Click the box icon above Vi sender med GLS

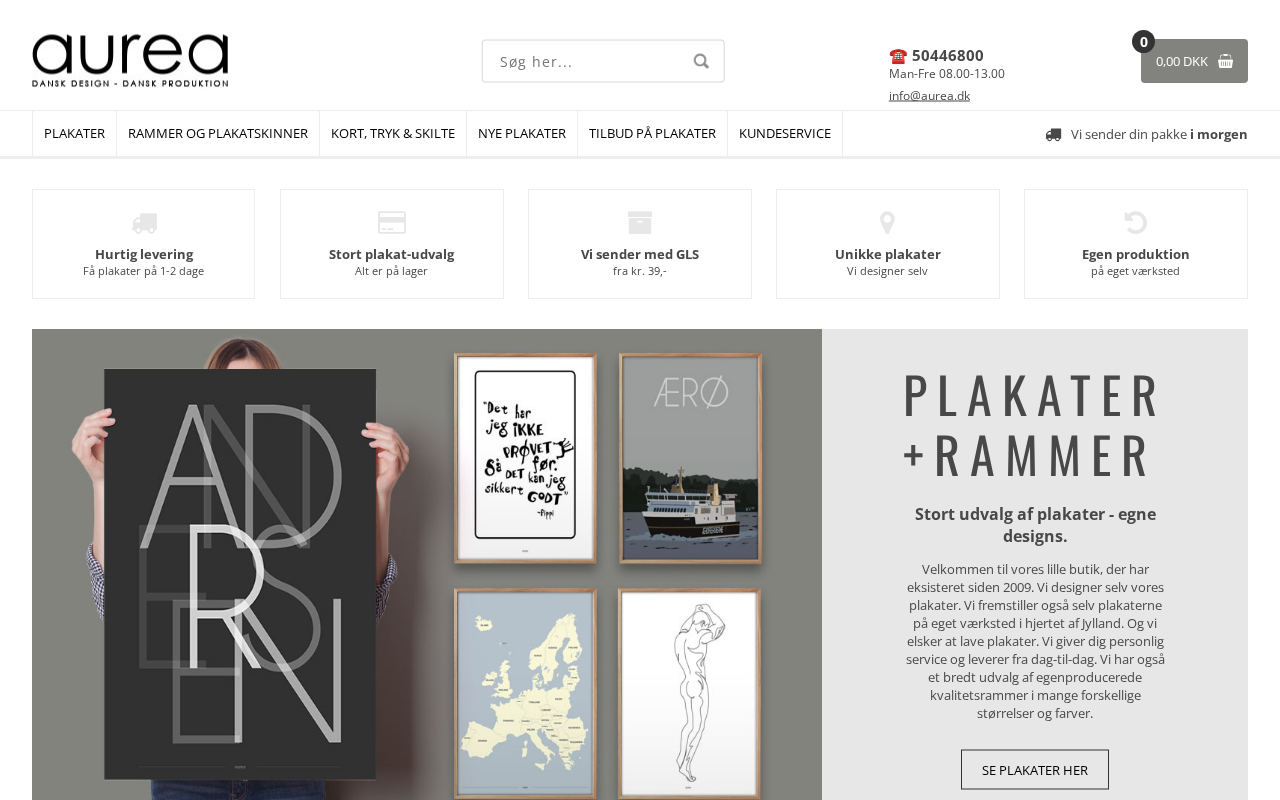pos(640,222)
